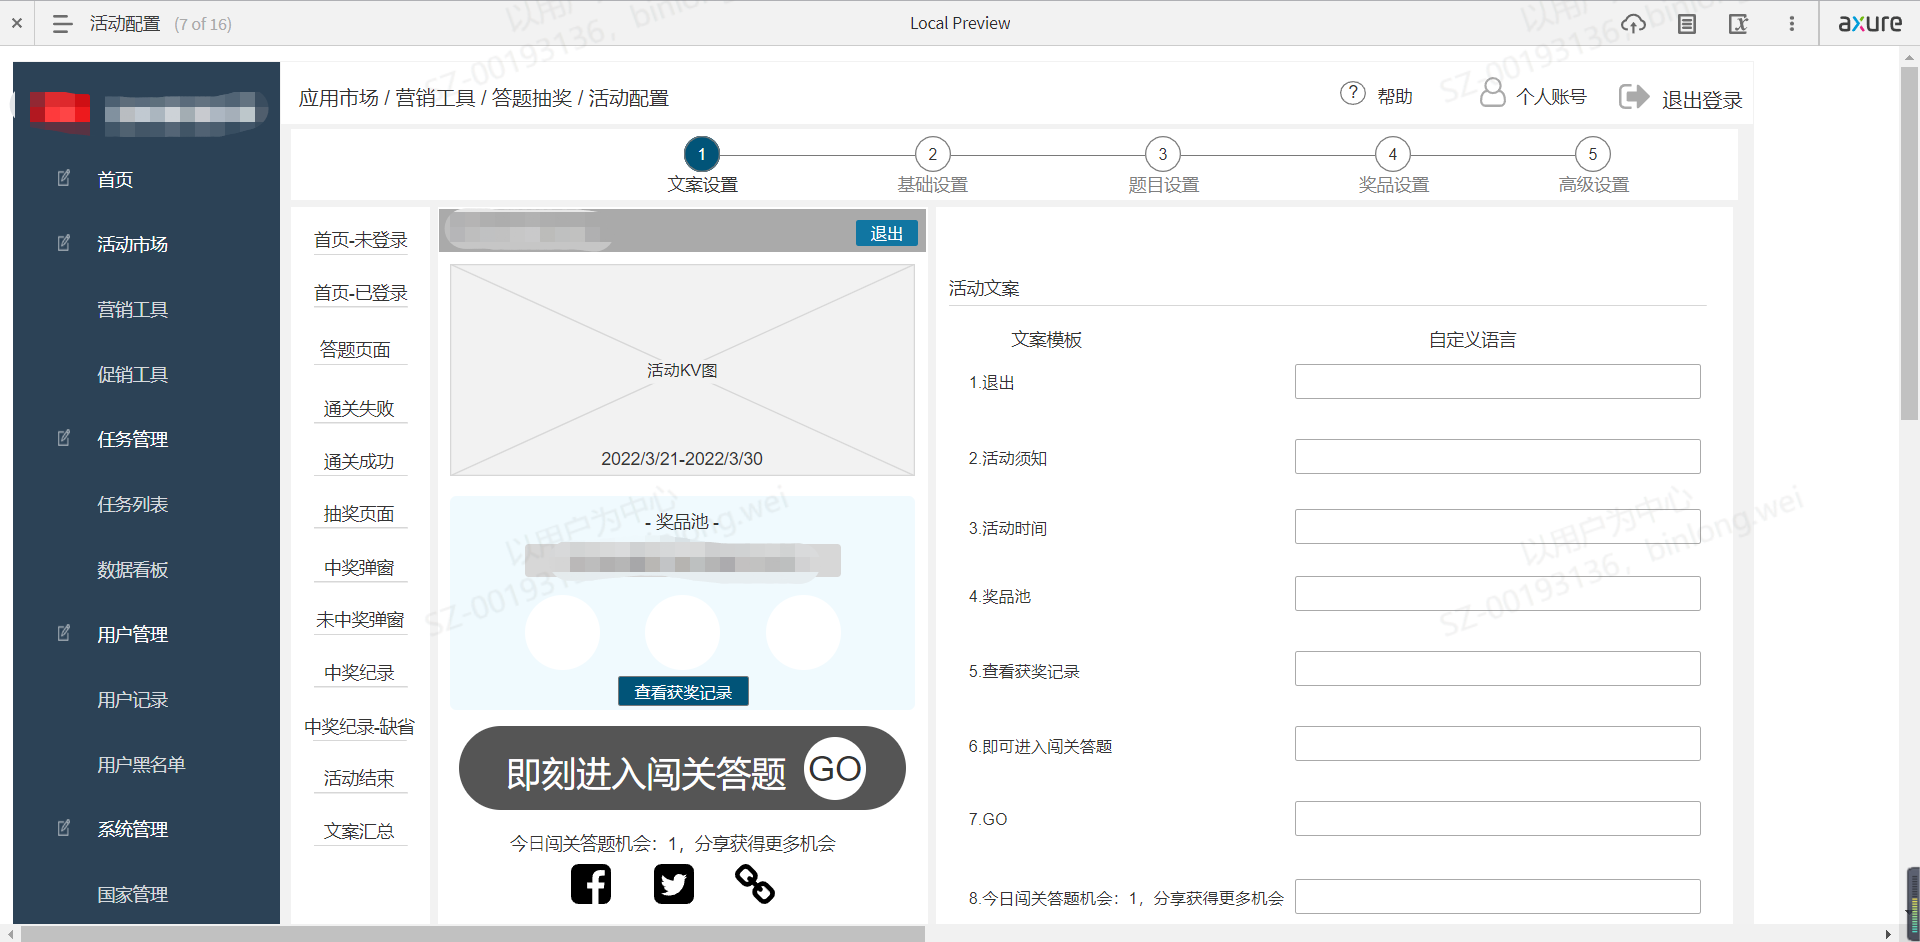Click the edit icon beside 用户管理
Screen dimensions: 1920x942
click(64, 633)
